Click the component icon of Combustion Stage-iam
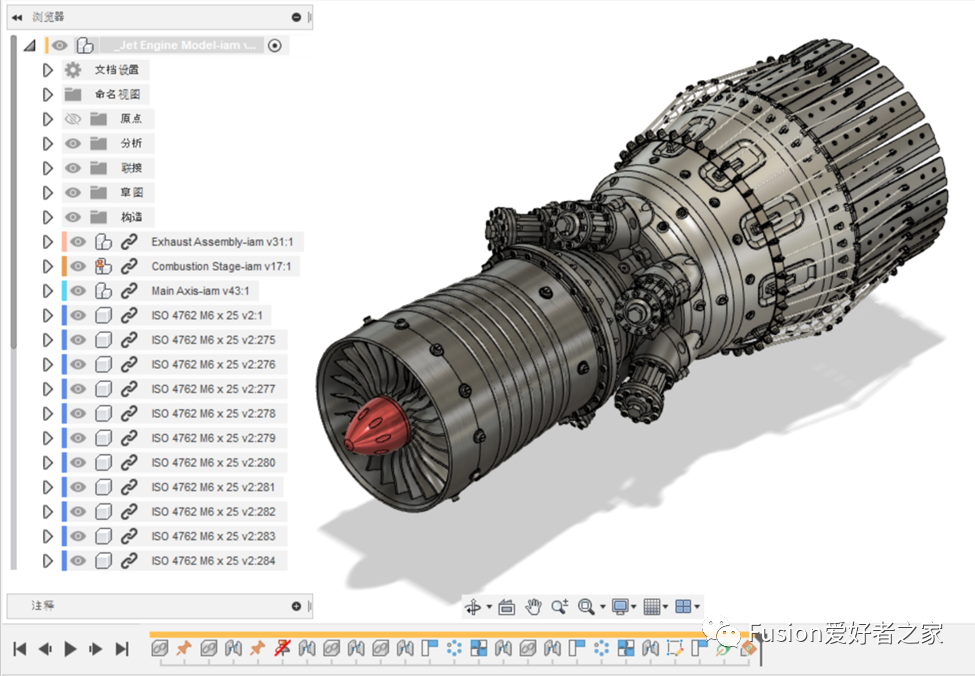Screen dimensions: 975x676 [103, 267]
